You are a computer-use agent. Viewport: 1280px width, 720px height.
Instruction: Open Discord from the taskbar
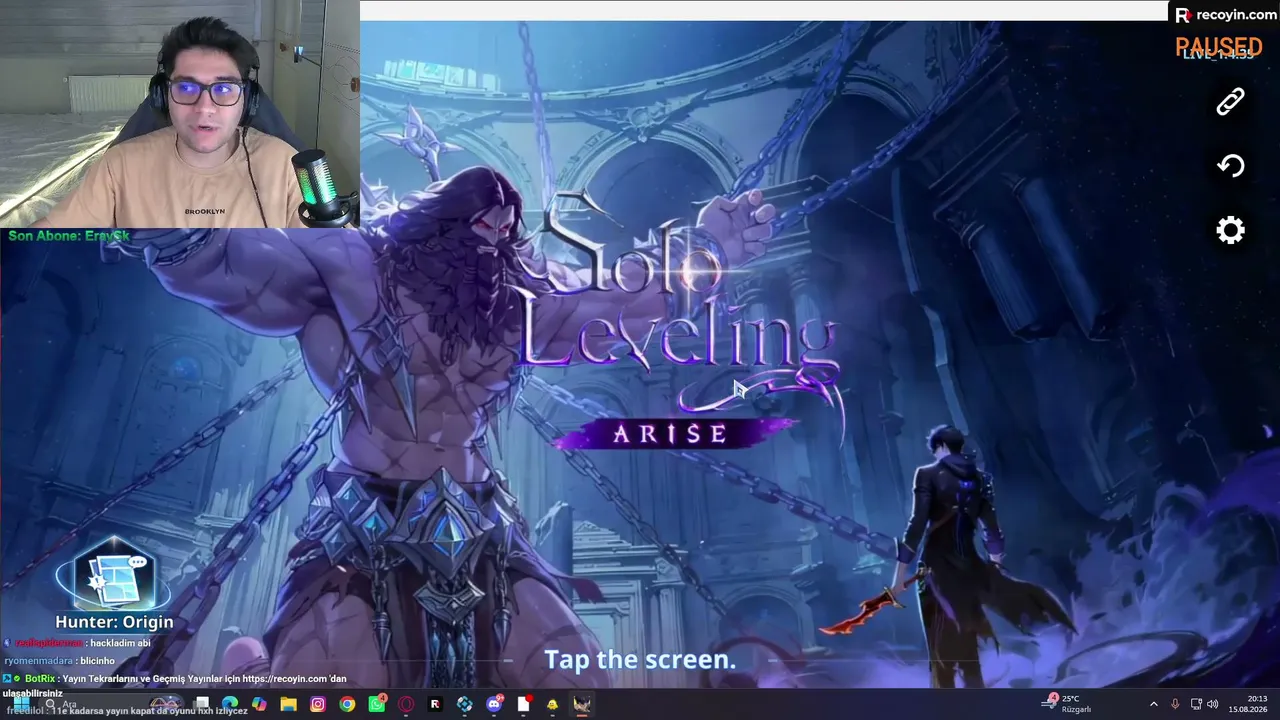[x=494, y=704]
